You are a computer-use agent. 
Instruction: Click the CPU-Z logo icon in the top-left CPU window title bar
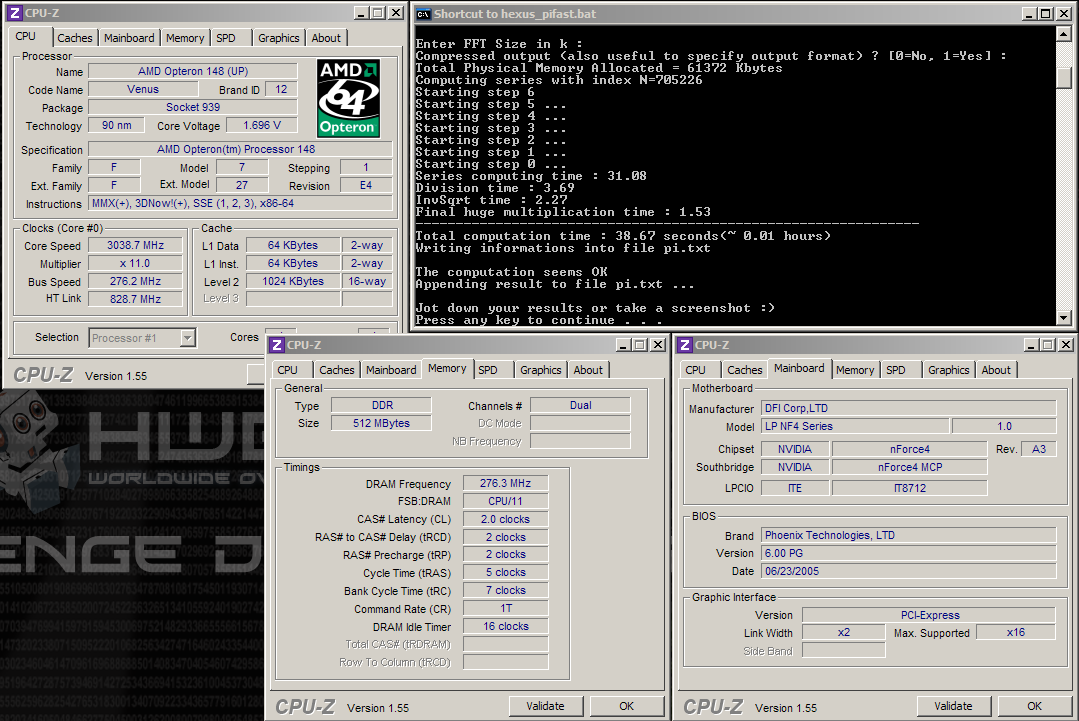coord(15,13)
